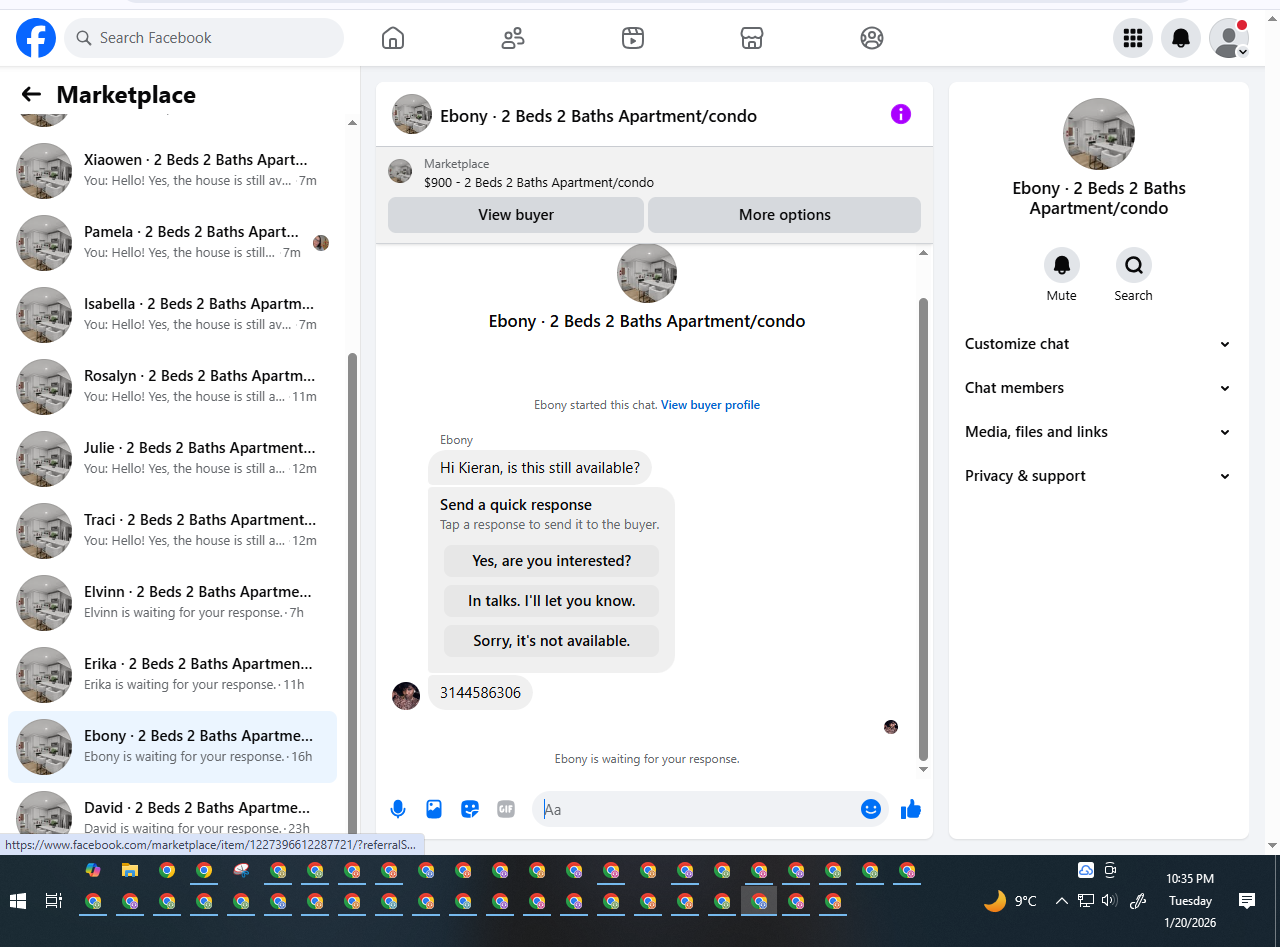Click "Hi Kieran, is this still available?" message

[x=540, y=467]
